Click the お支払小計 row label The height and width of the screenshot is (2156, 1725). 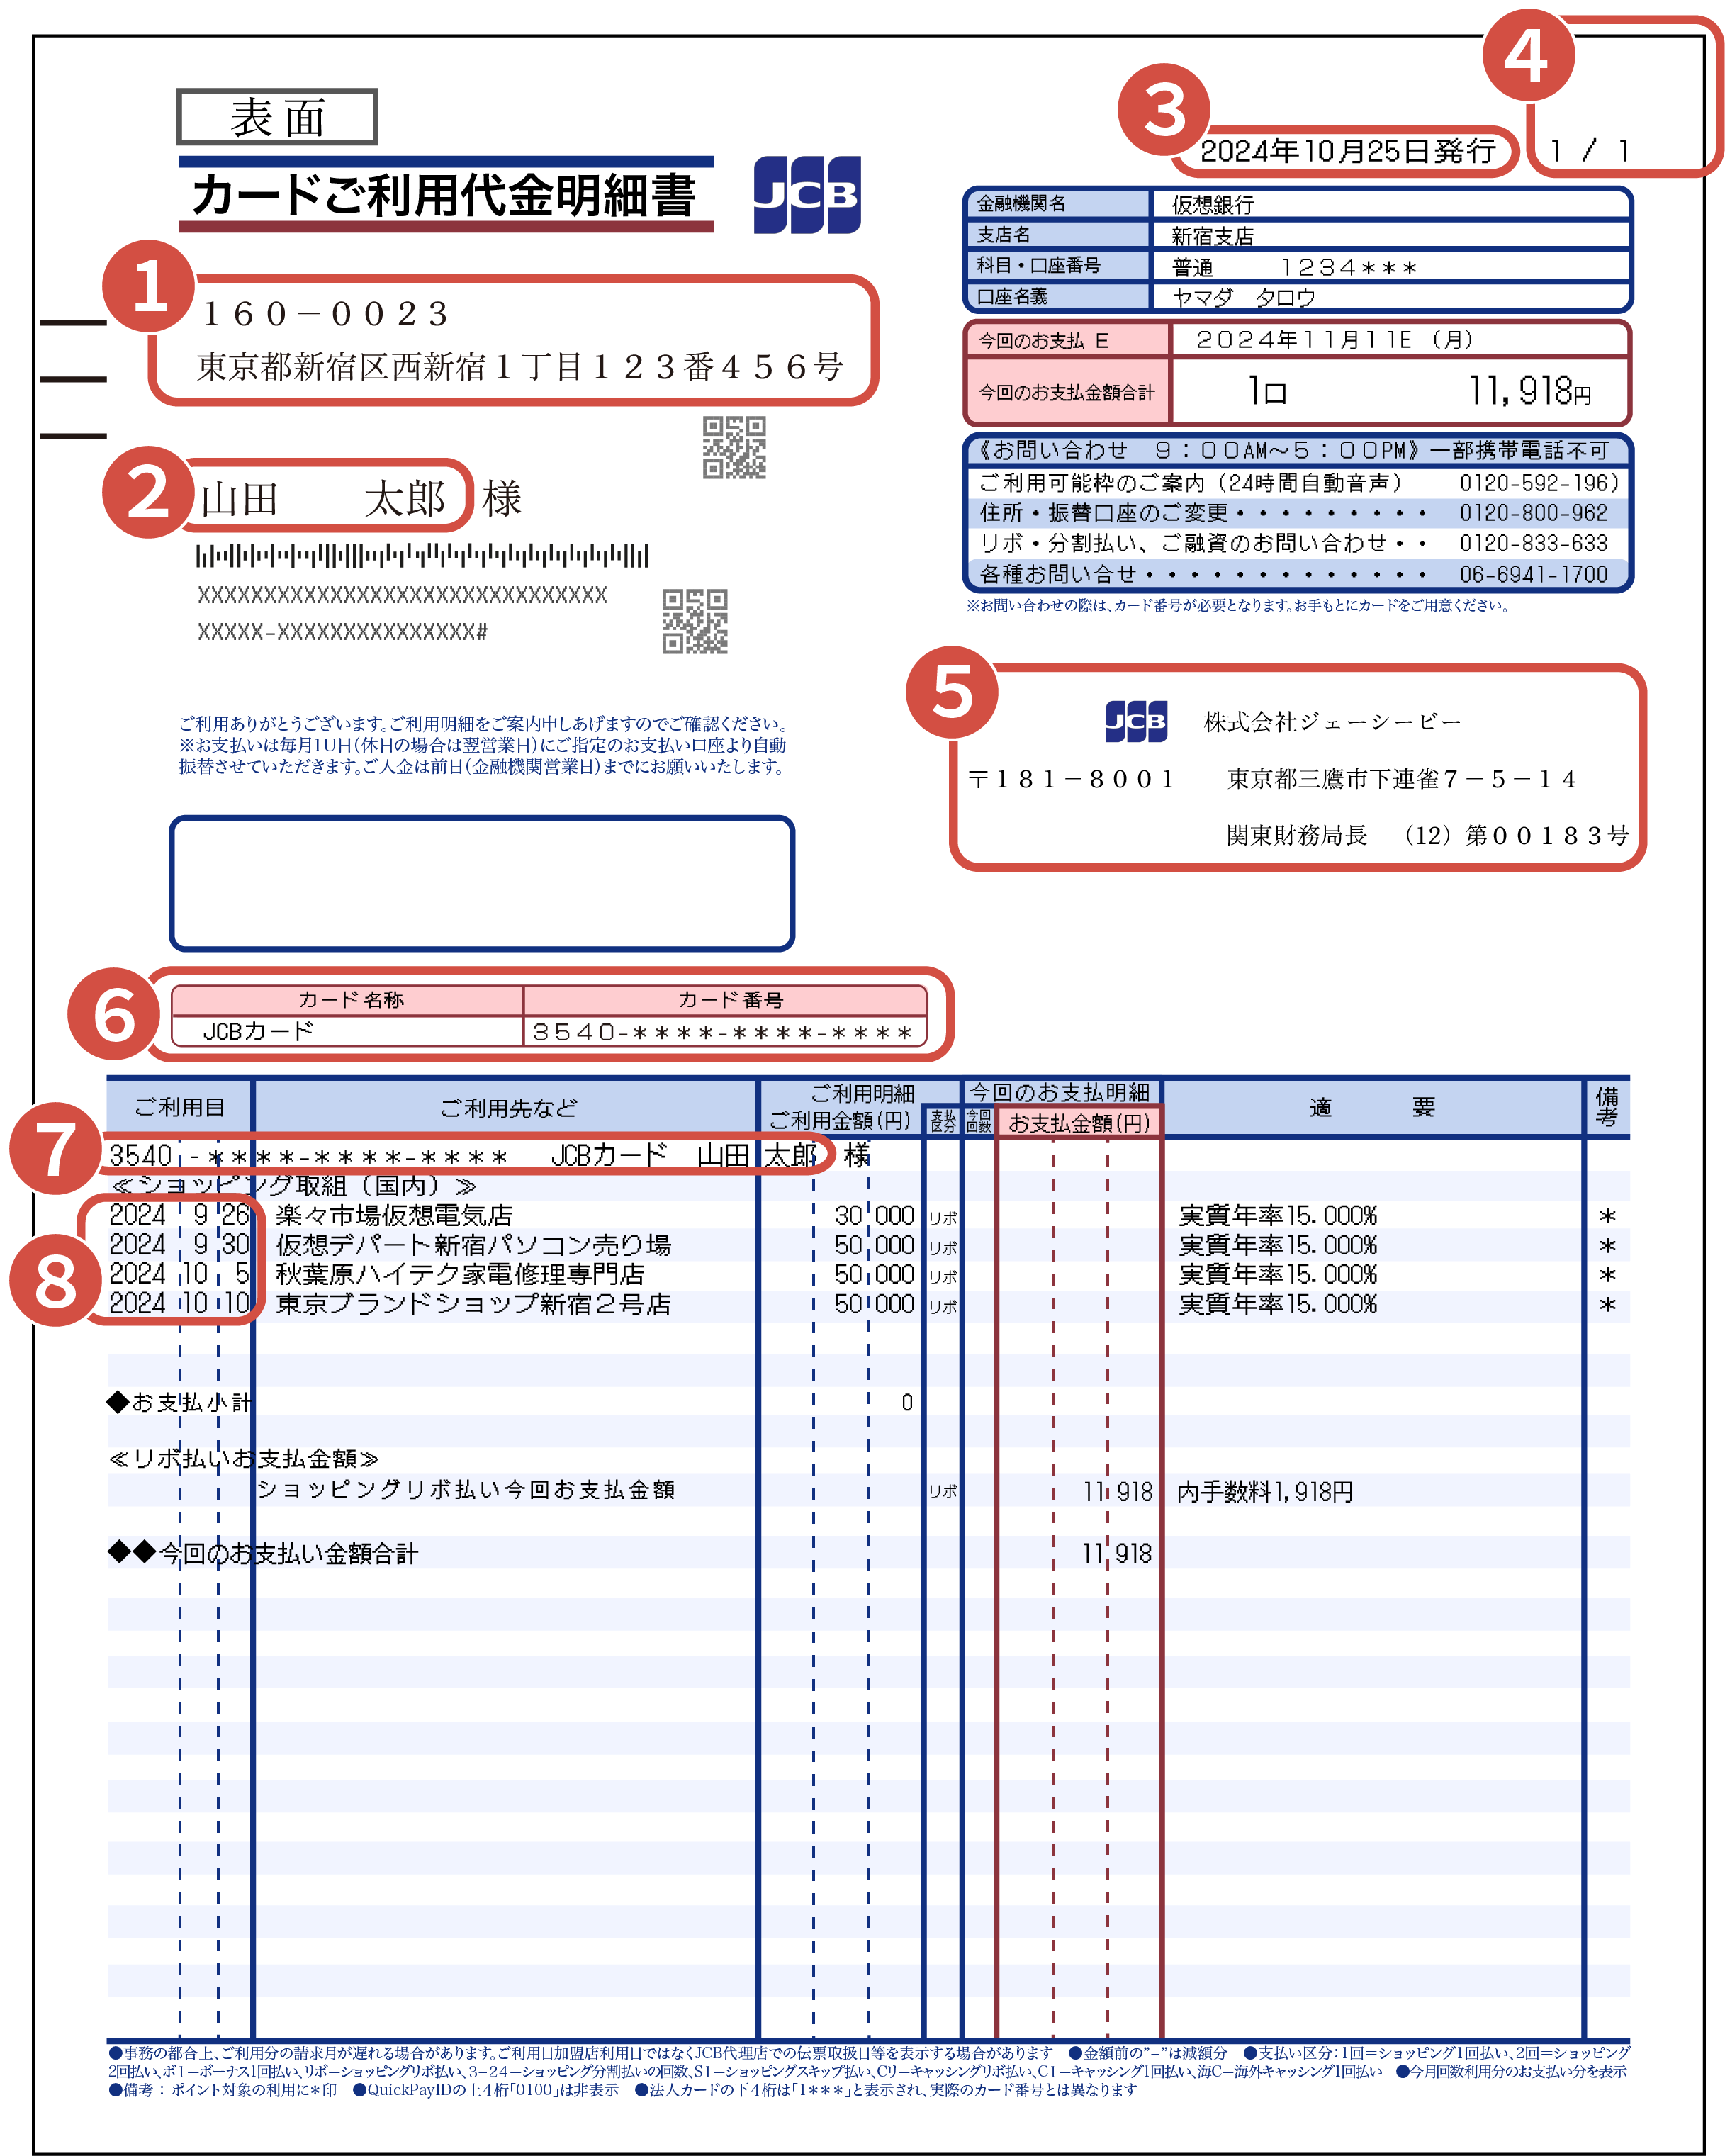point(179,1402)
